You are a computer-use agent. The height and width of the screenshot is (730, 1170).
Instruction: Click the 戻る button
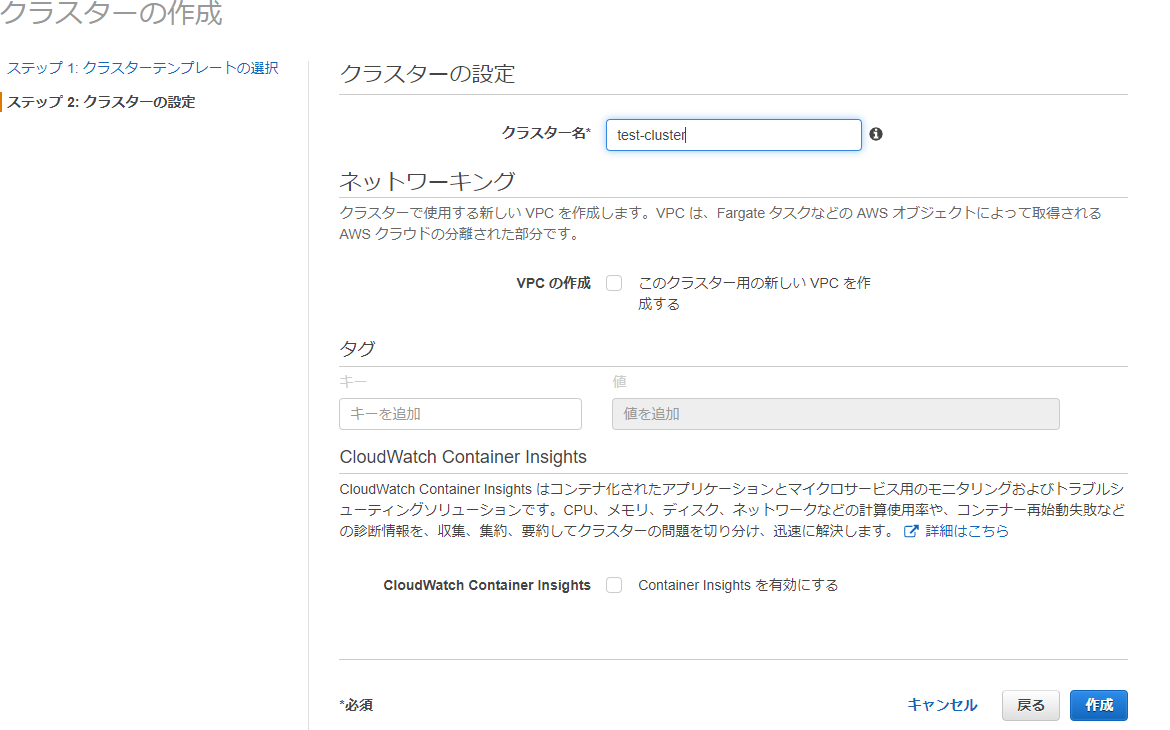1030,705
